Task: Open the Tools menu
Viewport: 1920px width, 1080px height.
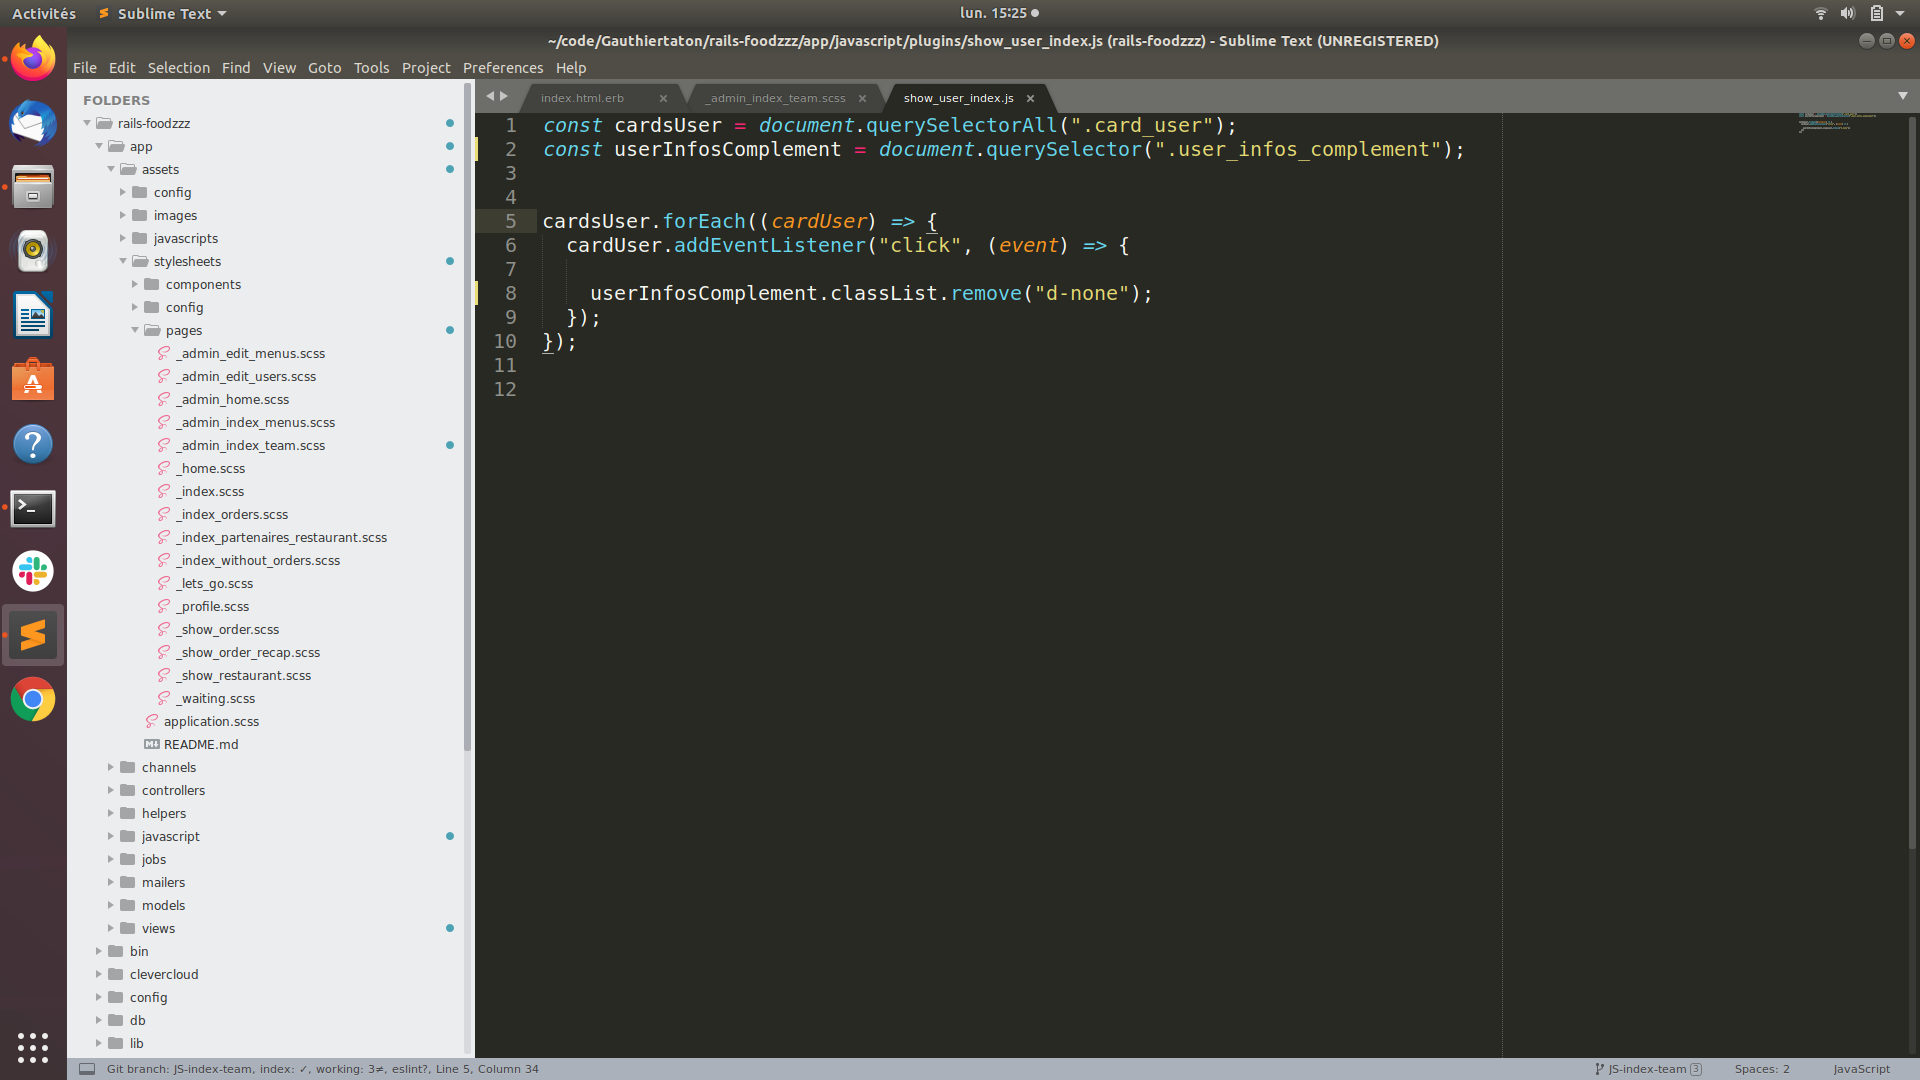Action: [x=371, y=68]
